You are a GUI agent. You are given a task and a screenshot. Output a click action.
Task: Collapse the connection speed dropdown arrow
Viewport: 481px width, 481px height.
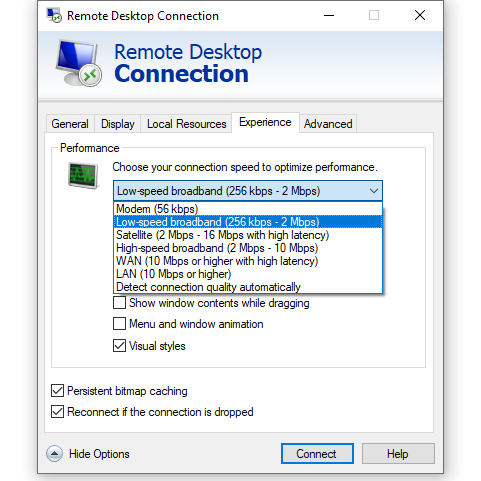click(x=374, y=191)
